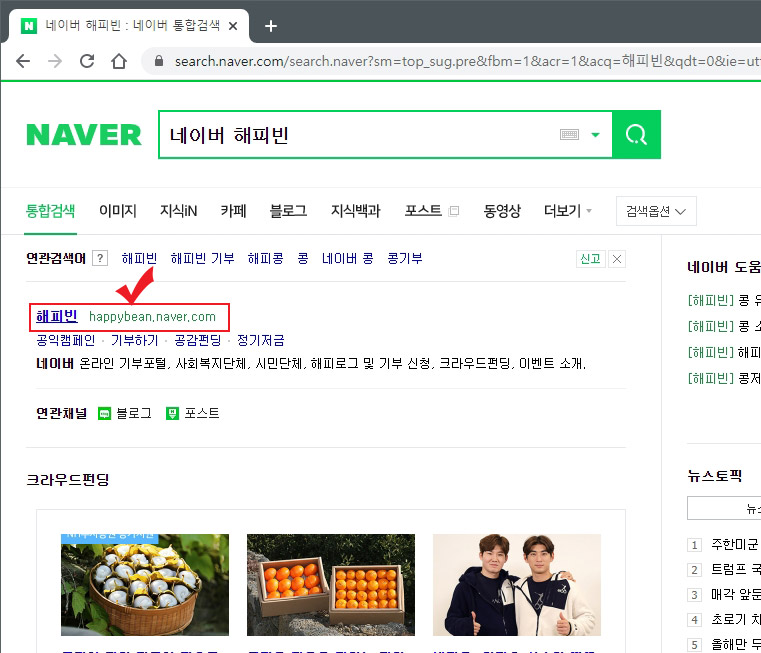This screenshot has width=761, height=653.
Task: Click first [해피빈] 콩 help link
Action: pos(724,301)
